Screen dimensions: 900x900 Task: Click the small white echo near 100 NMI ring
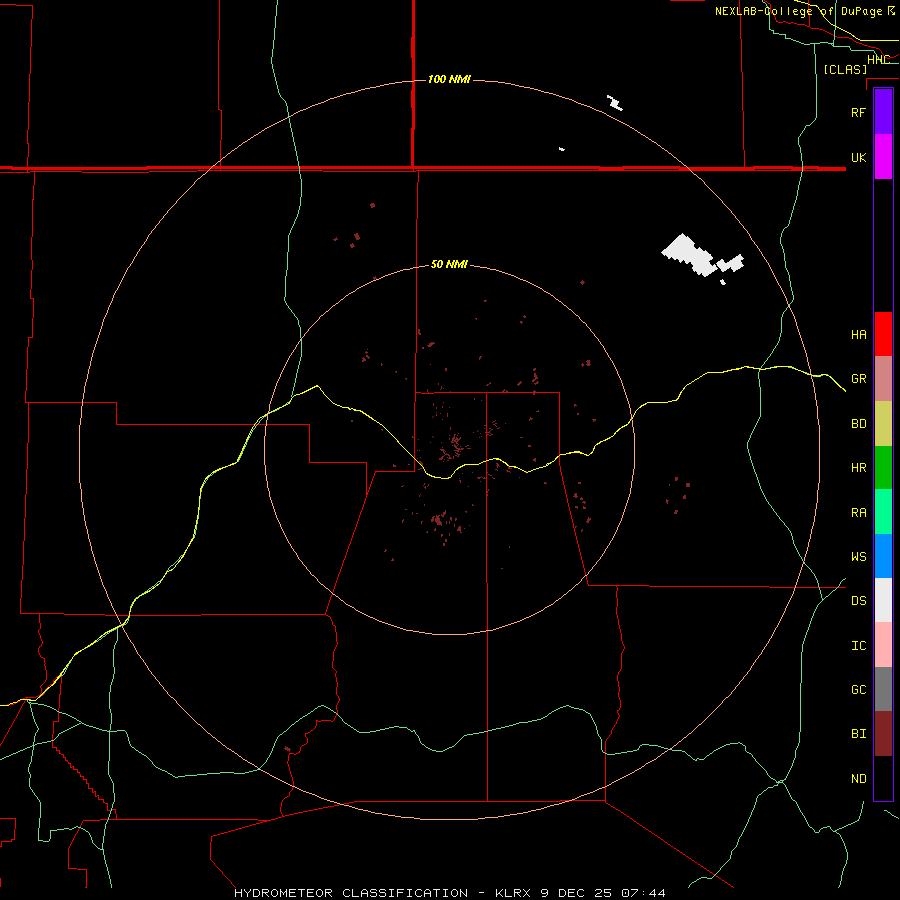pos(615,103)
